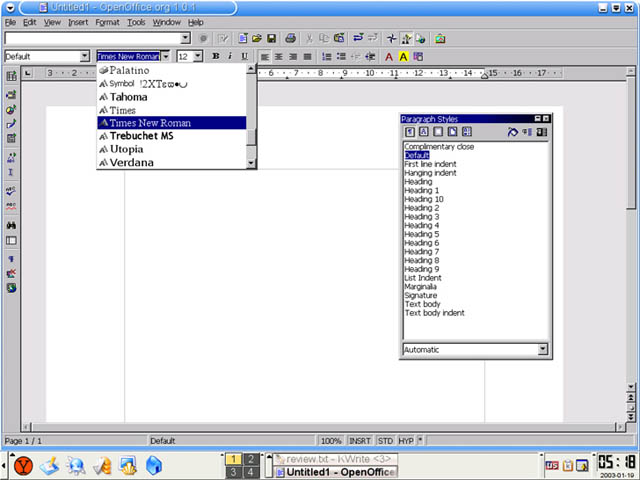Open the Edit menu
The height and width of the screenshot is (480, 640).
tap(29, 22)
